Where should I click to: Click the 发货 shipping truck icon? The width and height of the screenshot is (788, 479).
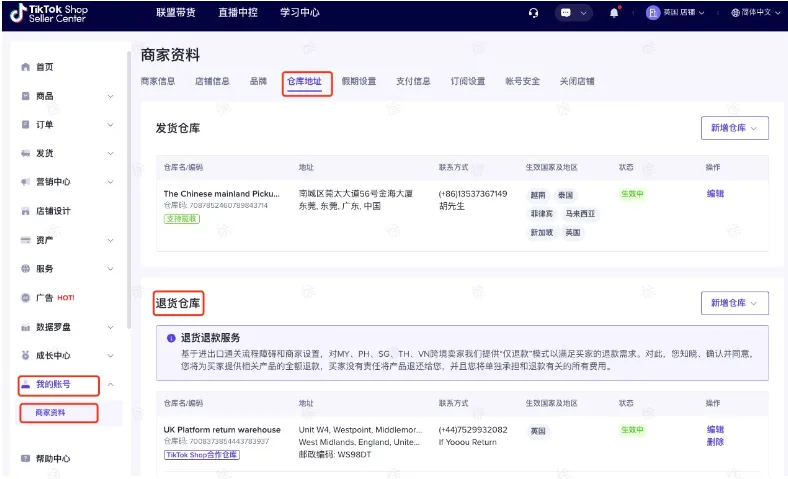(x=26, y=153)
